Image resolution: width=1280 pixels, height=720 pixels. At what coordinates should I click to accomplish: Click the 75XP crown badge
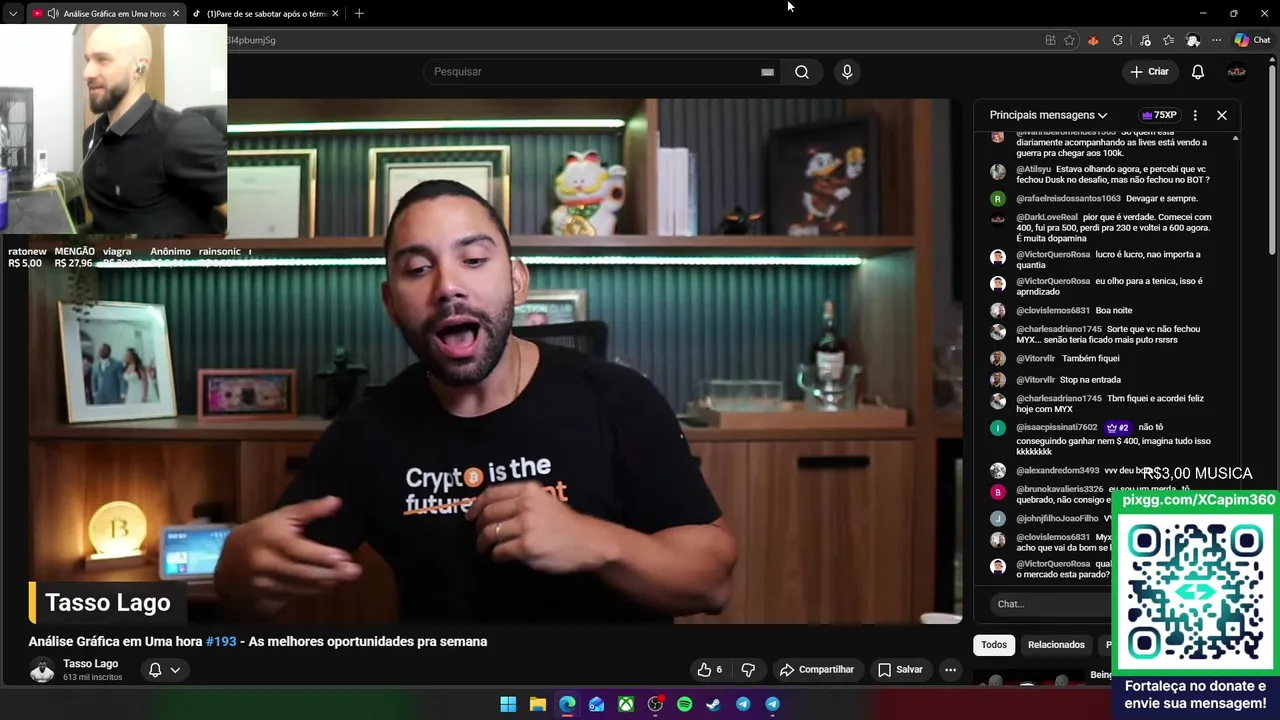1159,115
